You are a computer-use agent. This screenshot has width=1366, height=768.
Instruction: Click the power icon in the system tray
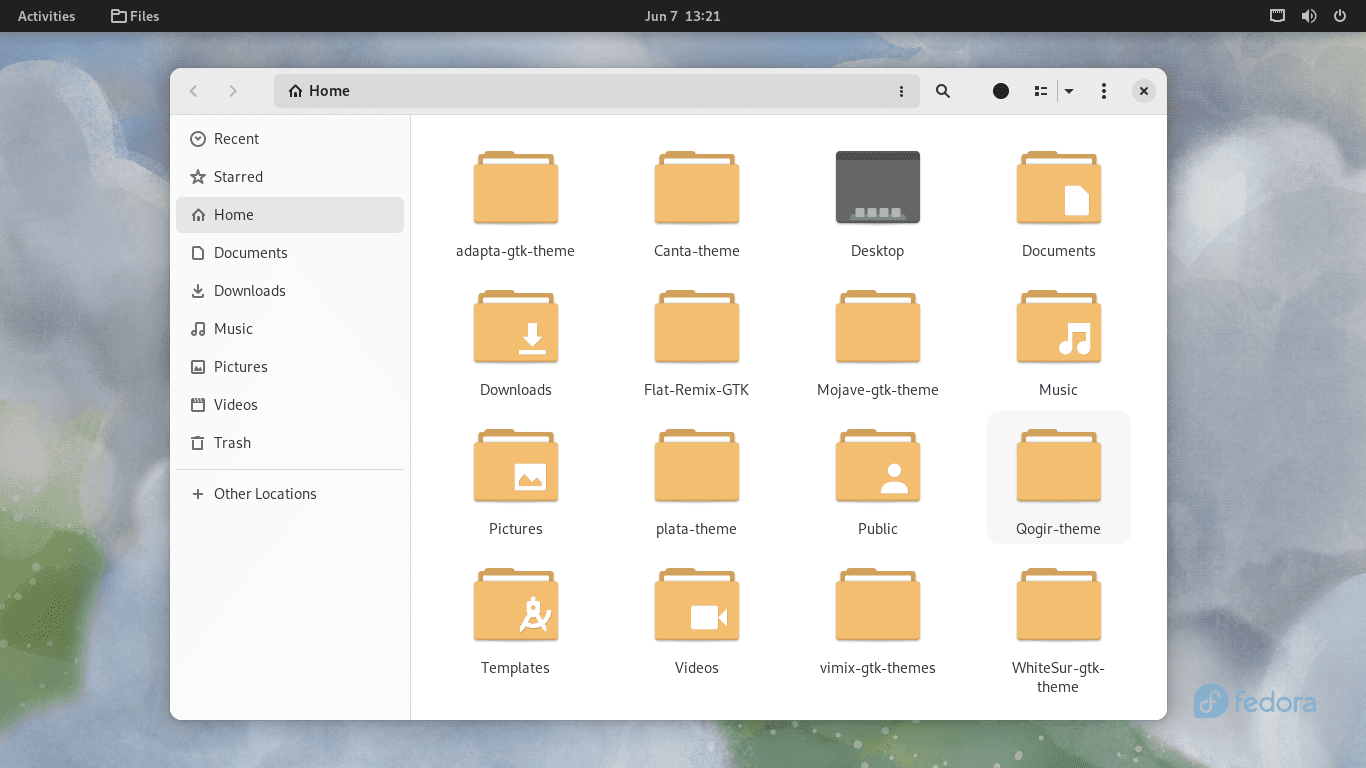1341,16
